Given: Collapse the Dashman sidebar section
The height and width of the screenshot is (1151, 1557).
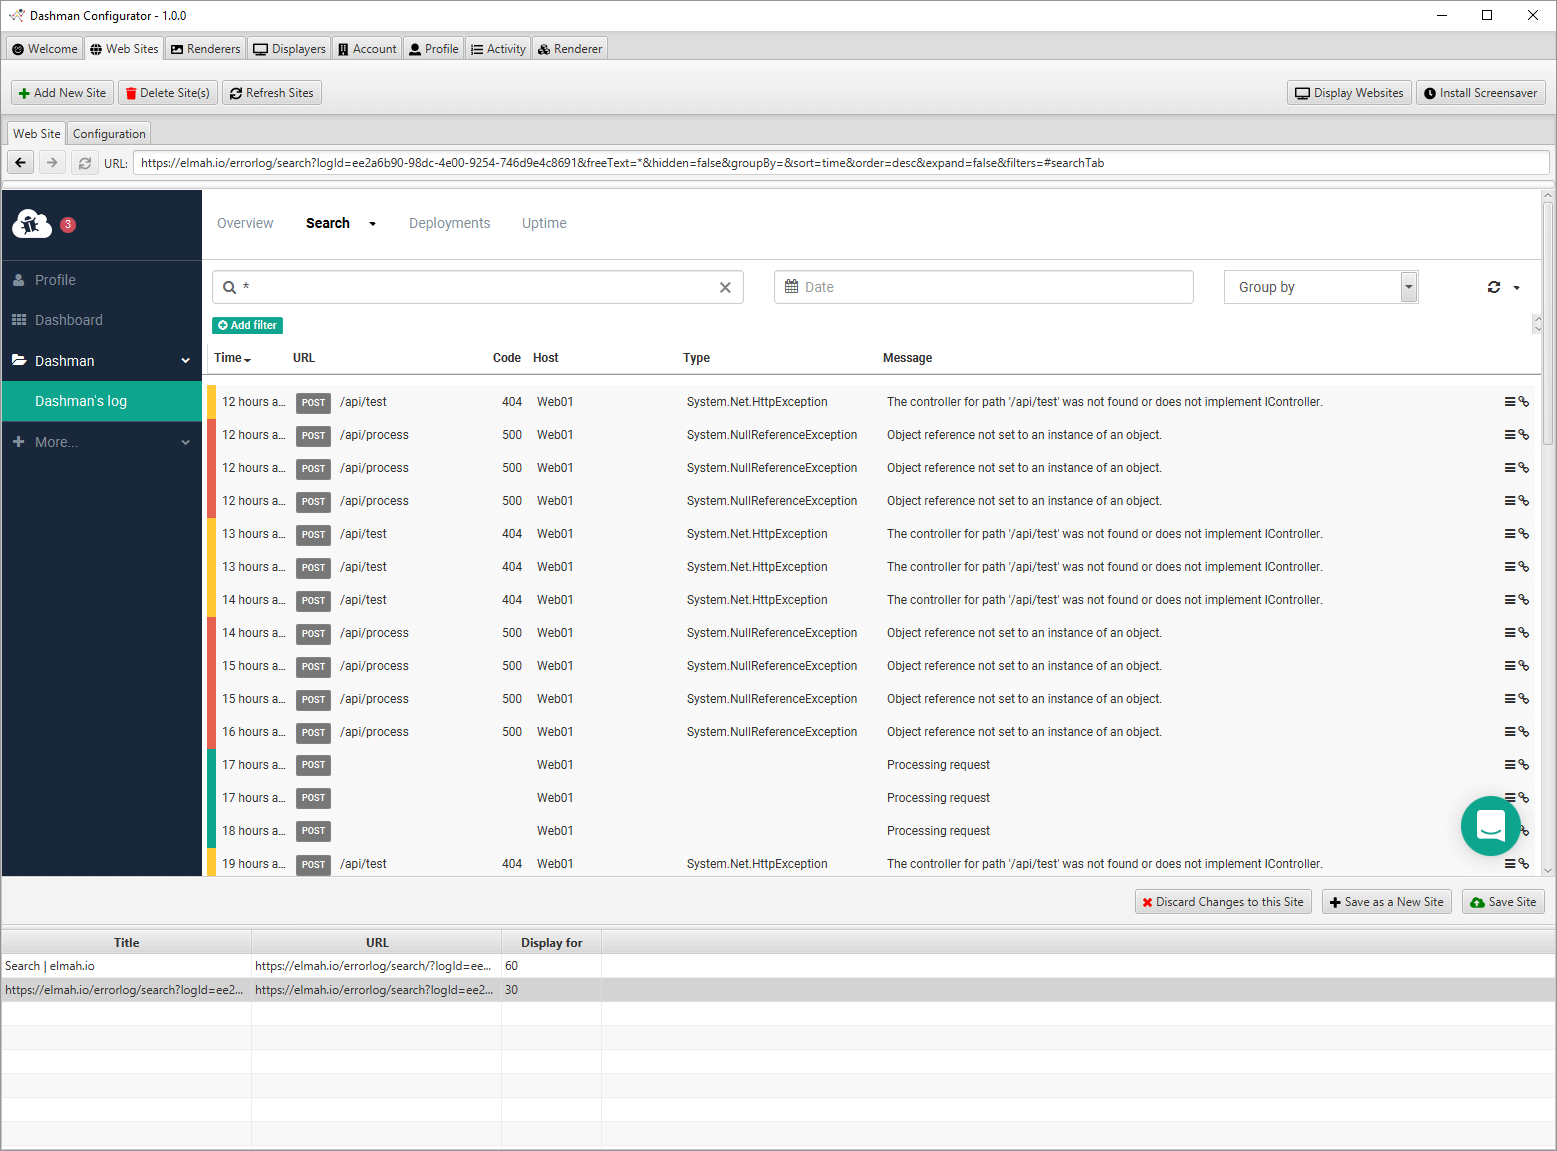Looking at the screenshot, I should 185,360.
